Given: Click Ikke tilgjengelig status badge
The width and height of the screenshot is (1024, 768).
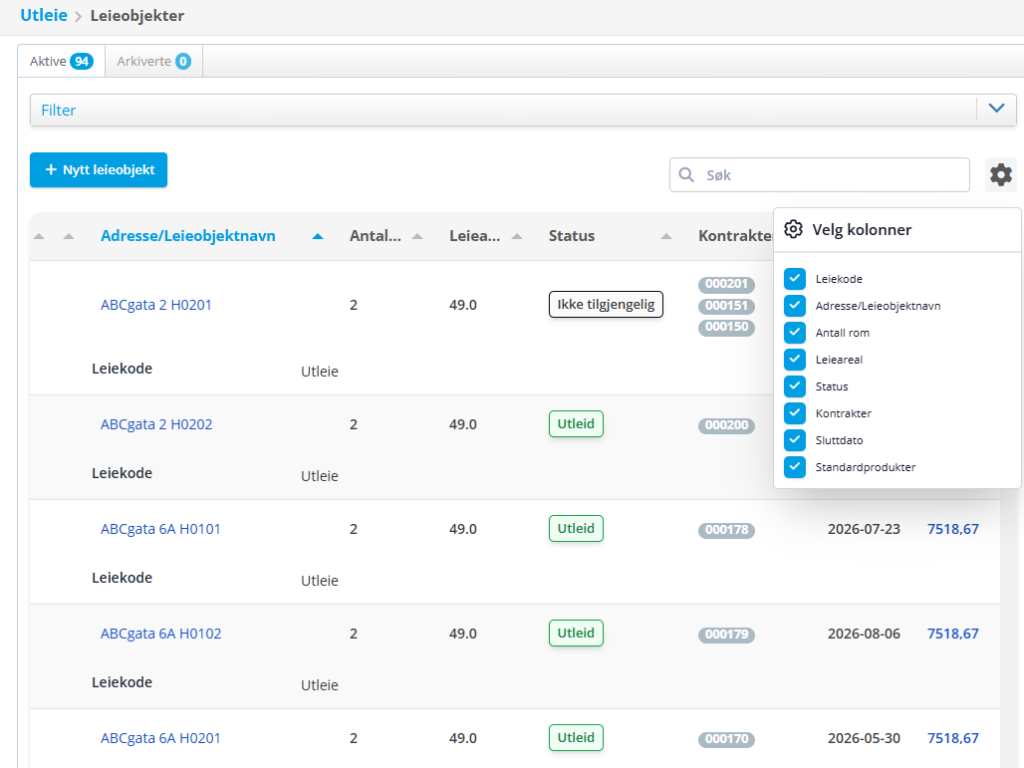Looking at the screenshot, I should tap(606, 304).
